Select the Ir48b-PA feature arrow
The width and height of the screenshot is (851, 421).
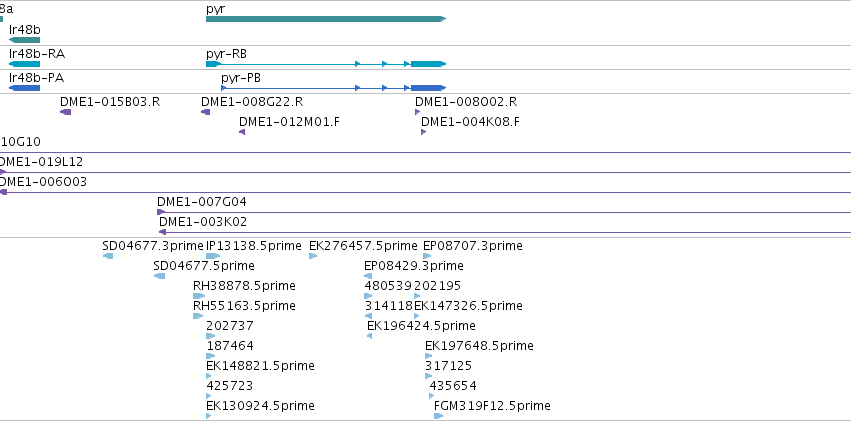pos(24,88)
